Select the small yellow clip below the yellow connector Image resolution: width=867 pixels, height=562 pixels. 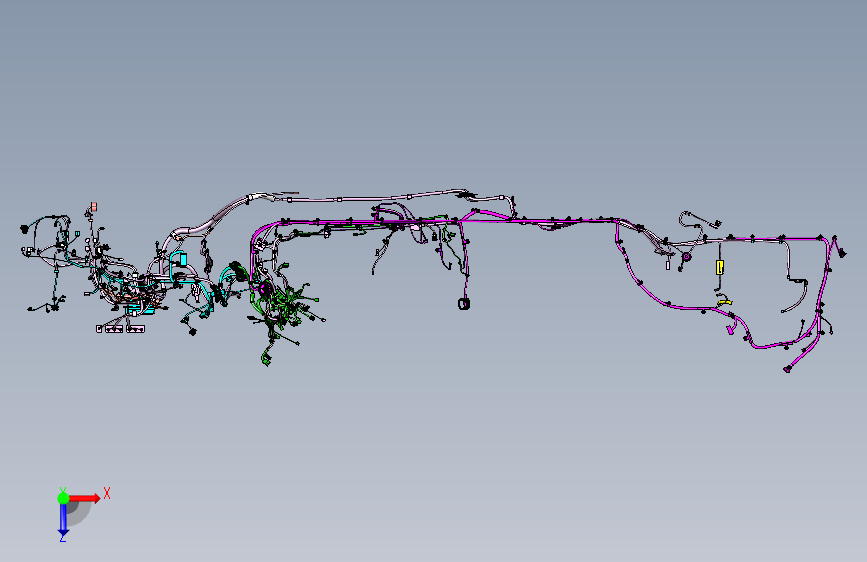pos(725,303)
